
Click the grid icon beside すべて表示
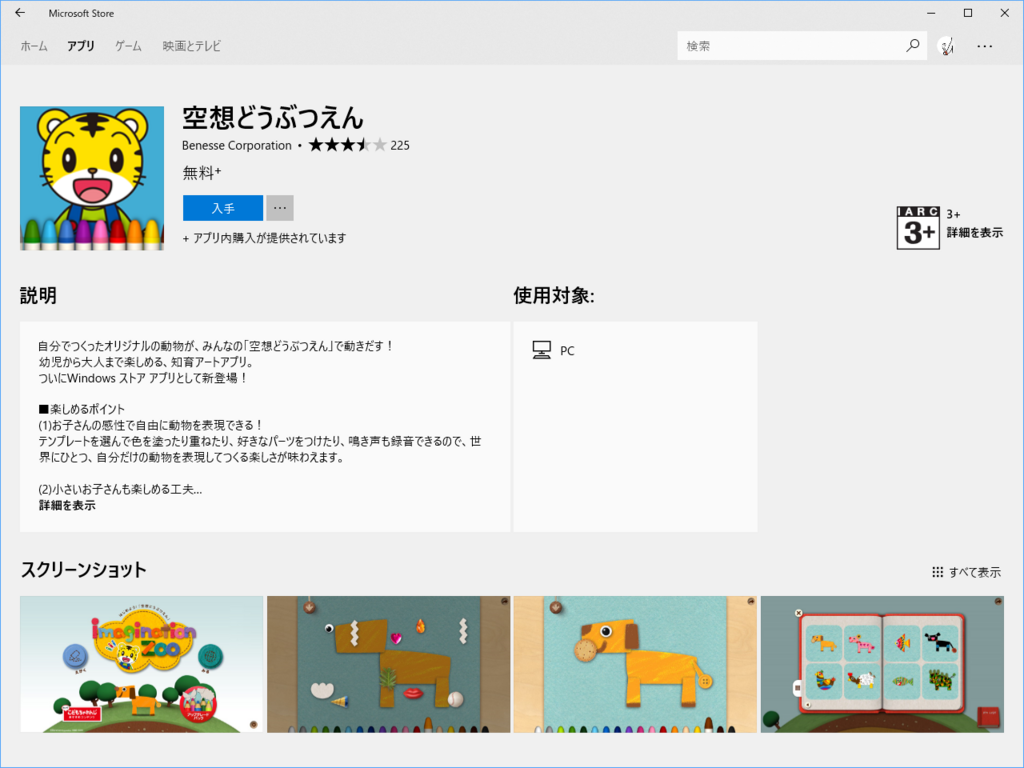[937, 572]
